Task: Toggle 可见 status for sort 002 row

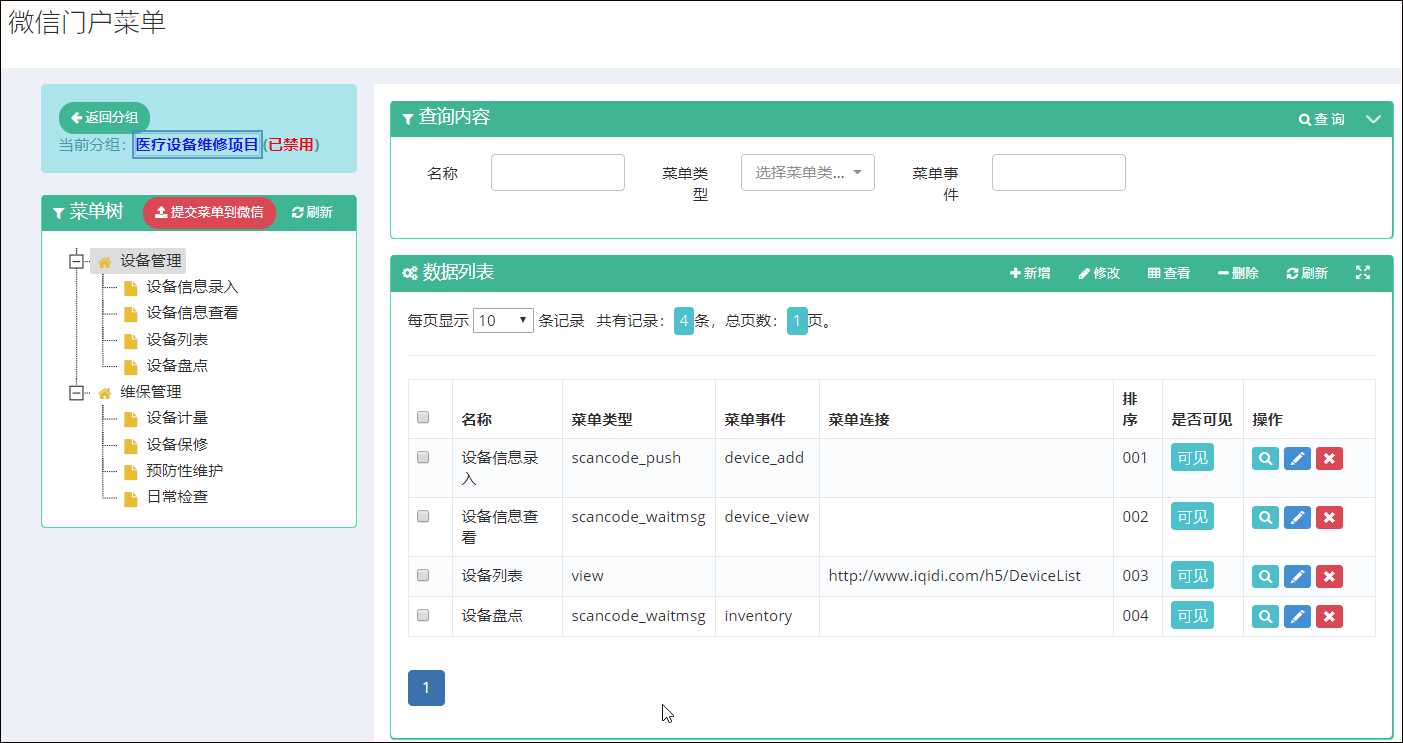Action: 1192,517
